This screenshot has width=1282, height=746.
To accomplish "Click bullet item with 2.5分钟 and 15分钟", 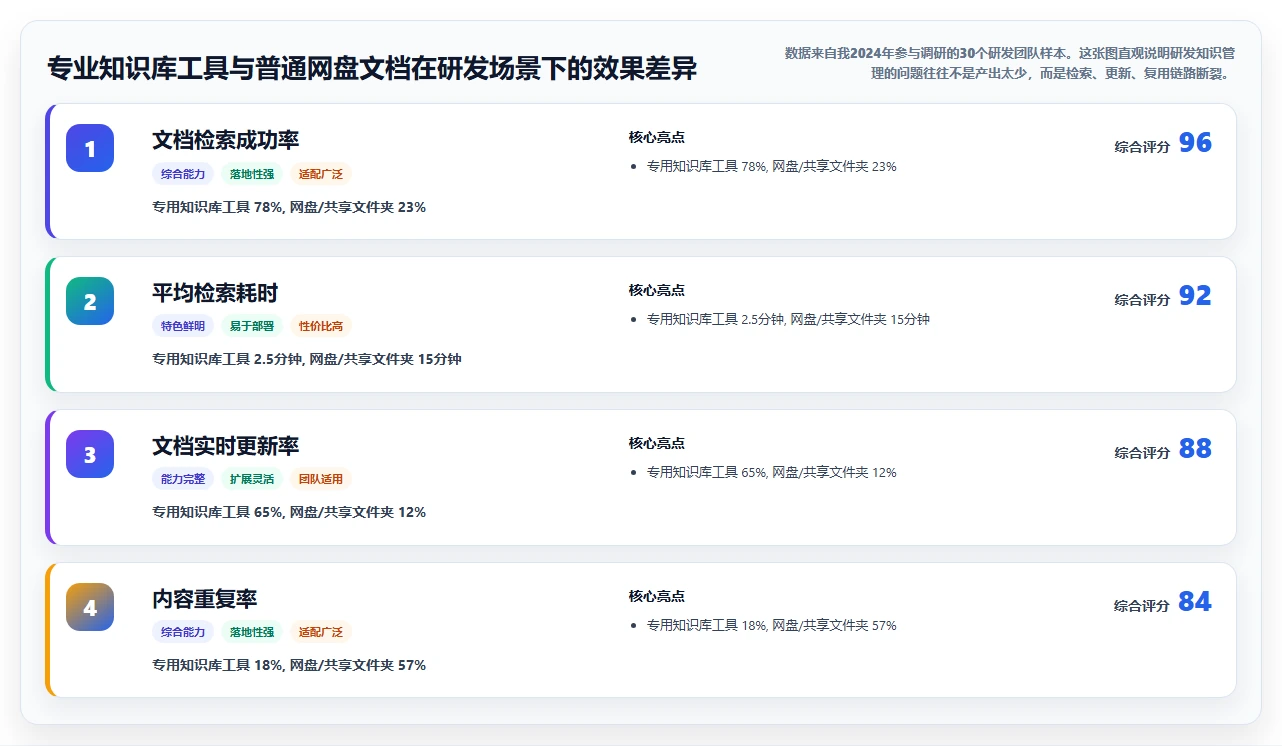I will point(788,320).
